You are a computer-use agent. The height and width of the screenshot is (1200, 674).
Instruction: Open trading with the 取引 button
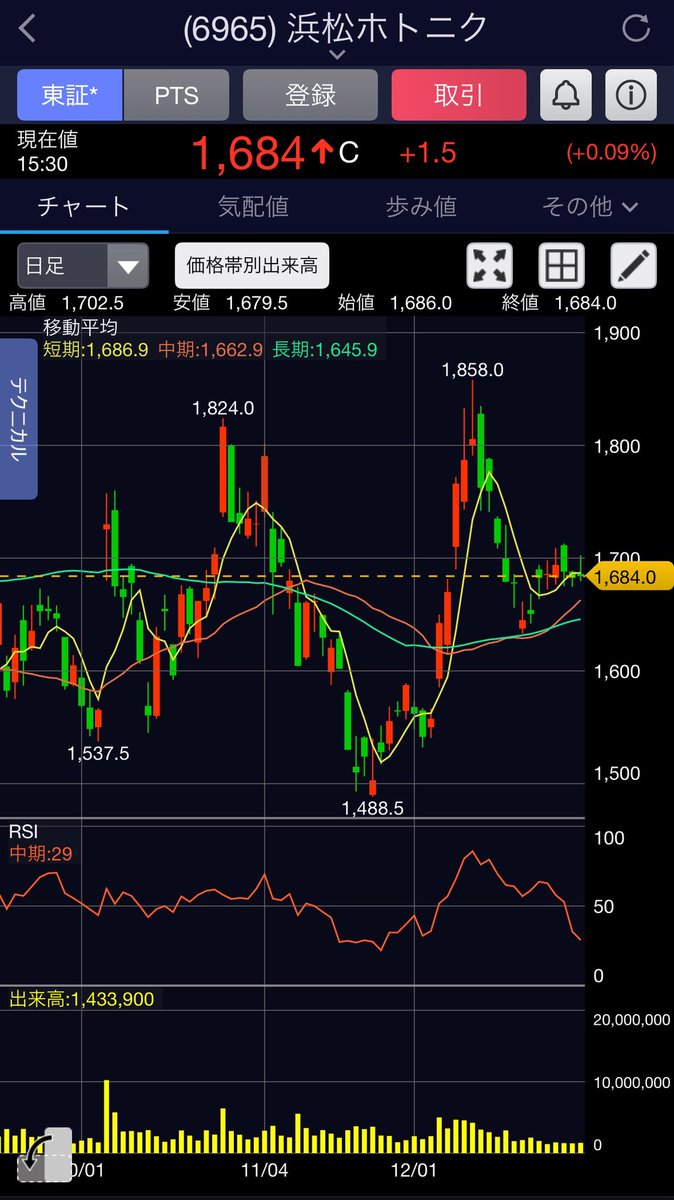[459, 95]
